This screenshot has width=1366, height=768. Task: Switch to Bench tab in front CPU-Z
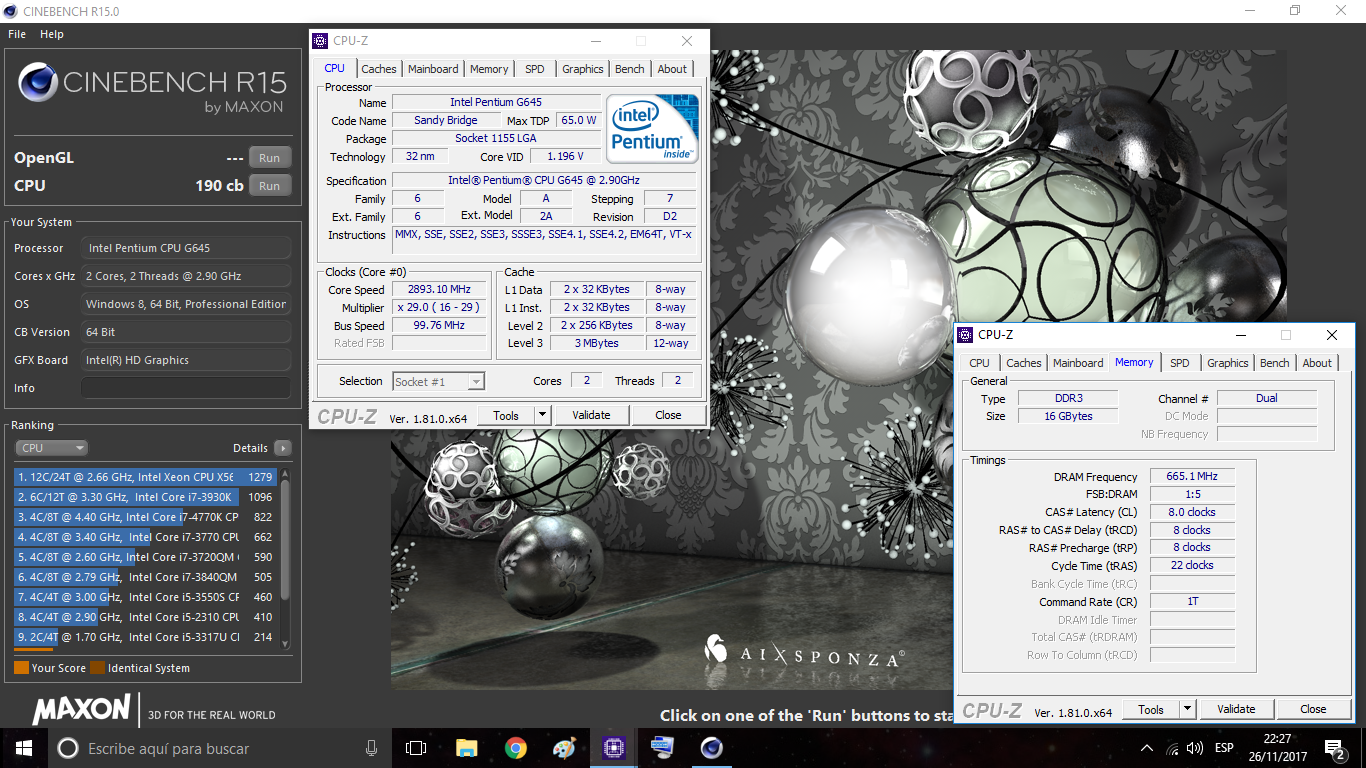pyautogui.click(x=630, y=69)
